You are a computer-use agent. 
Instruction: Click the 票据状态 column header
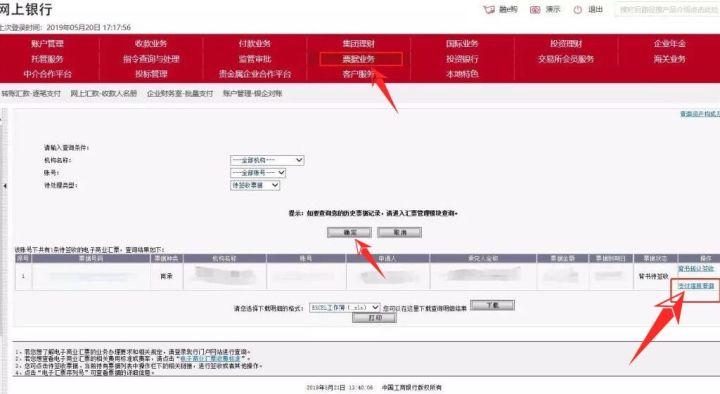click(655, 259)
